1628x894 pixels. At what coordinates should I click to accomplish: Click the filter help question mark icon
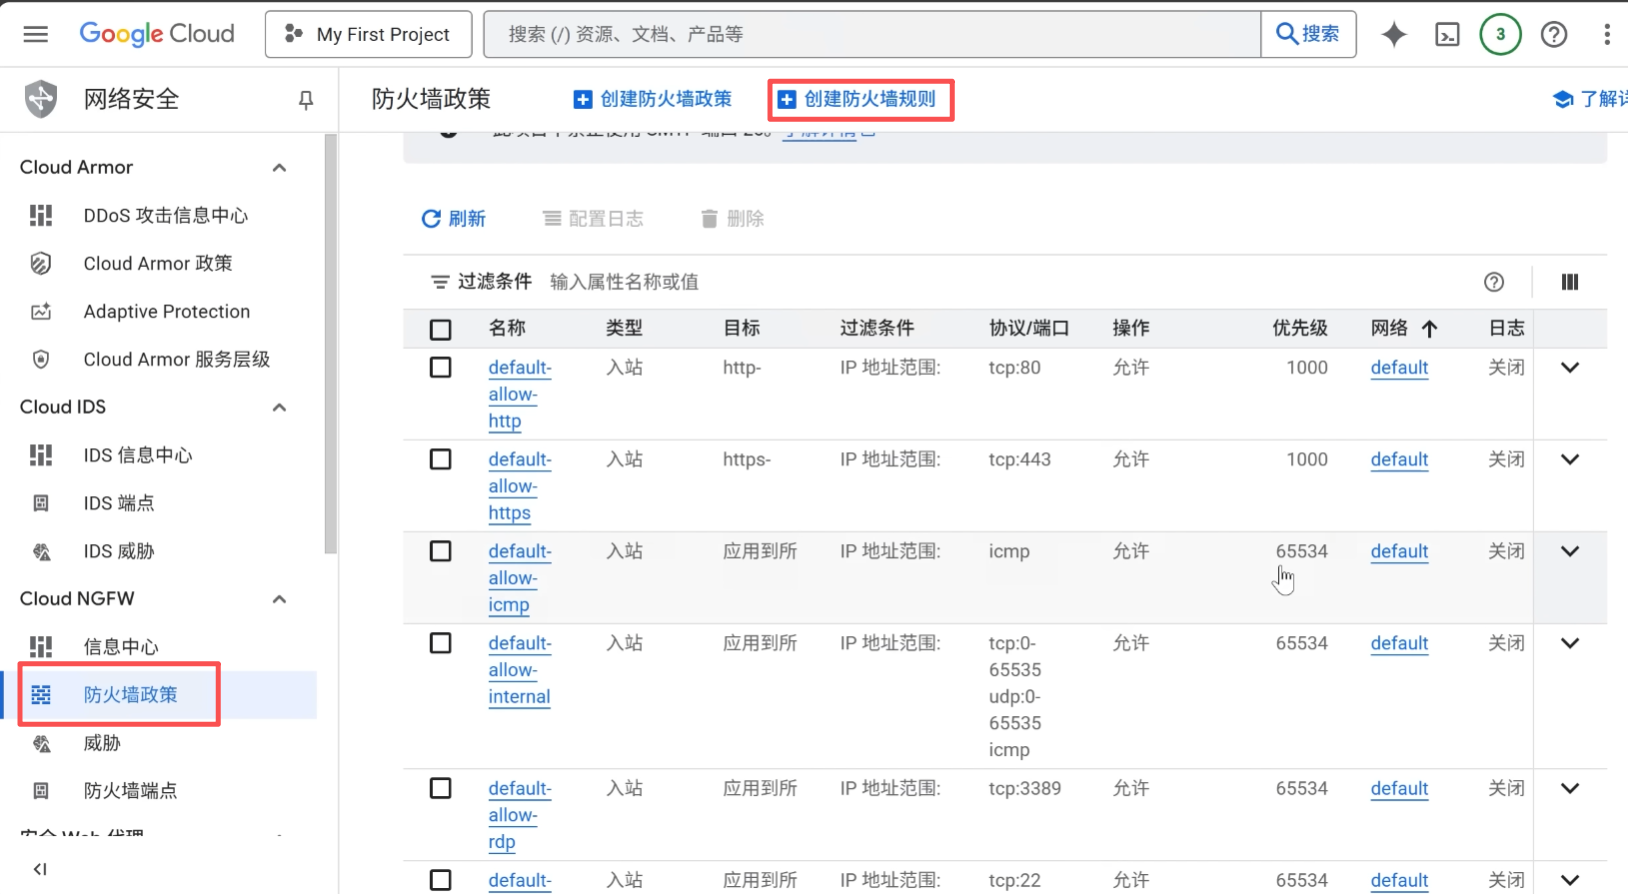pyautogui.click(x=1494, y=282)
